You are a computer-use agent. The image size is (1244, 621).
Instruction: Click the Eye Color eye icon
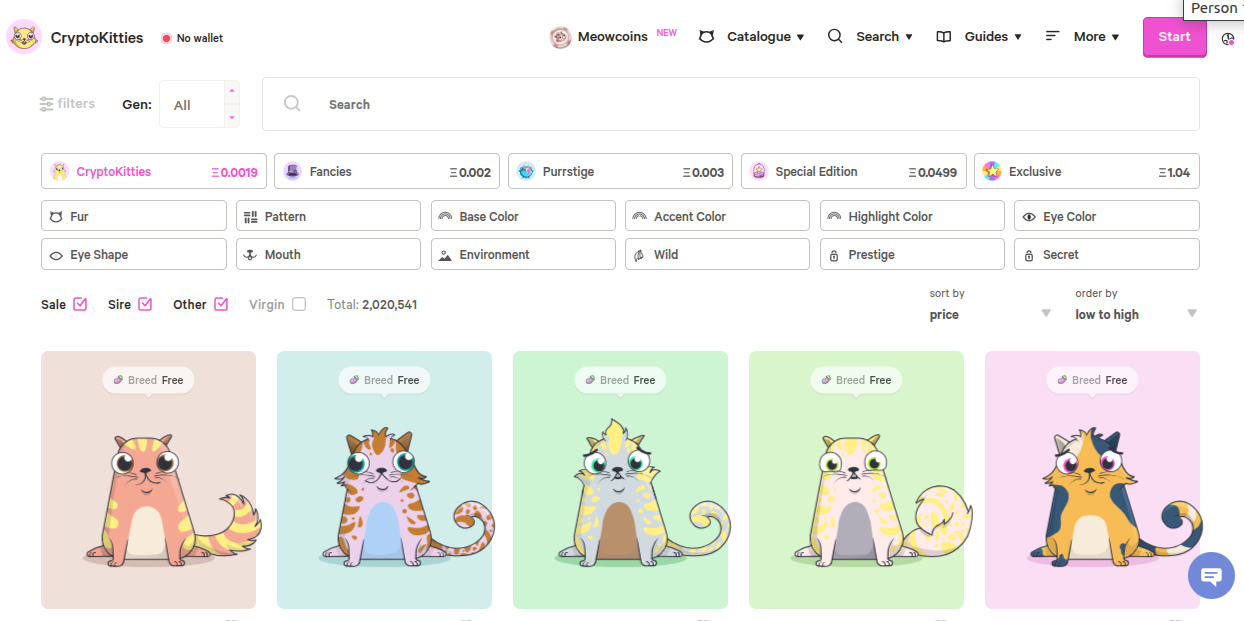(x=1029, y=216)
